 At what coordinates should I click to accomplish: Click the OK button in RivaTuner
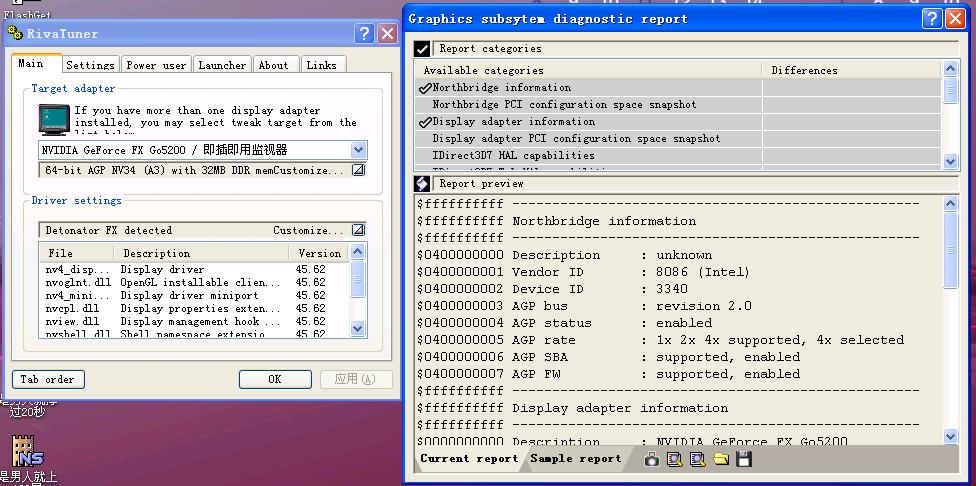point(275,380)
